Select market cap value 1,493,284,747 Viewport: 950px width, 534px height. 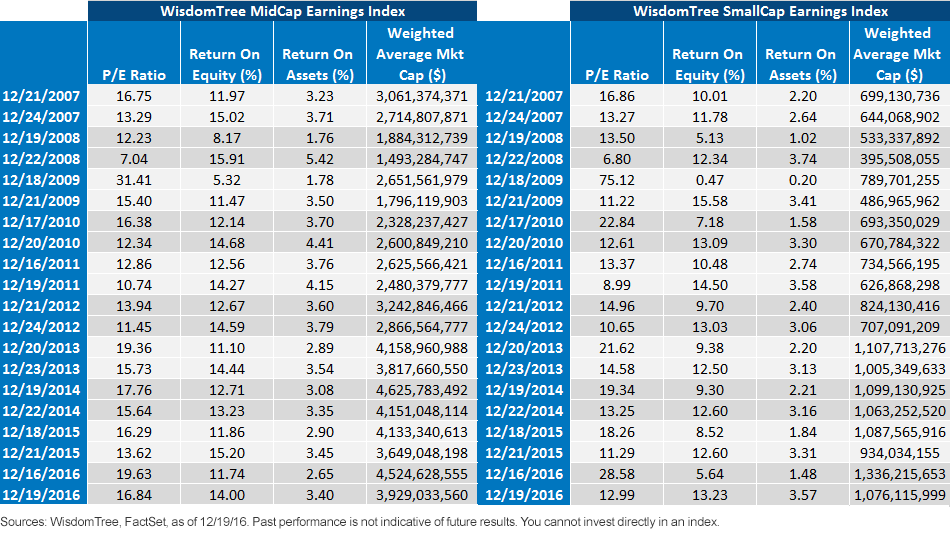pyautogui.click(x=422, y=159)
